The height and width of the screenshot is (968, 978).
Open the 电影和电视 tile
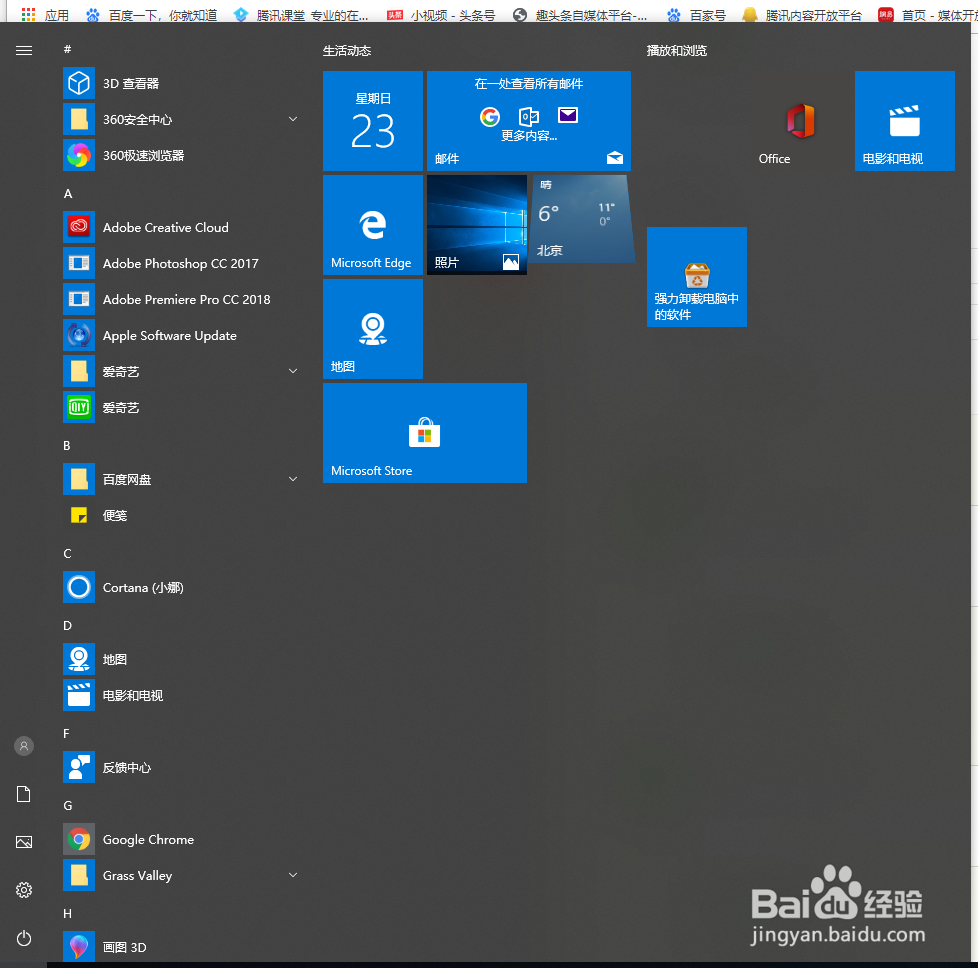click(x=904, y=121)
